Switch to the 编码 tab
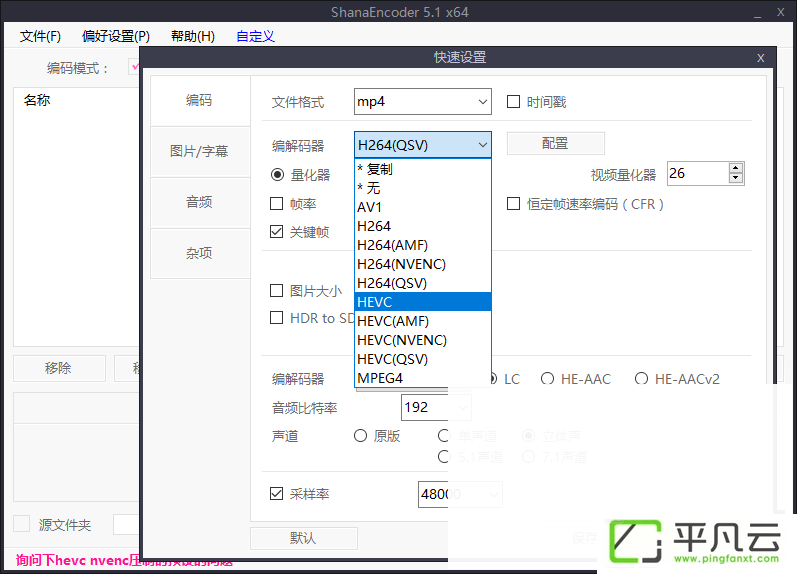Screen dimensions: 797x574 [200, 101]
